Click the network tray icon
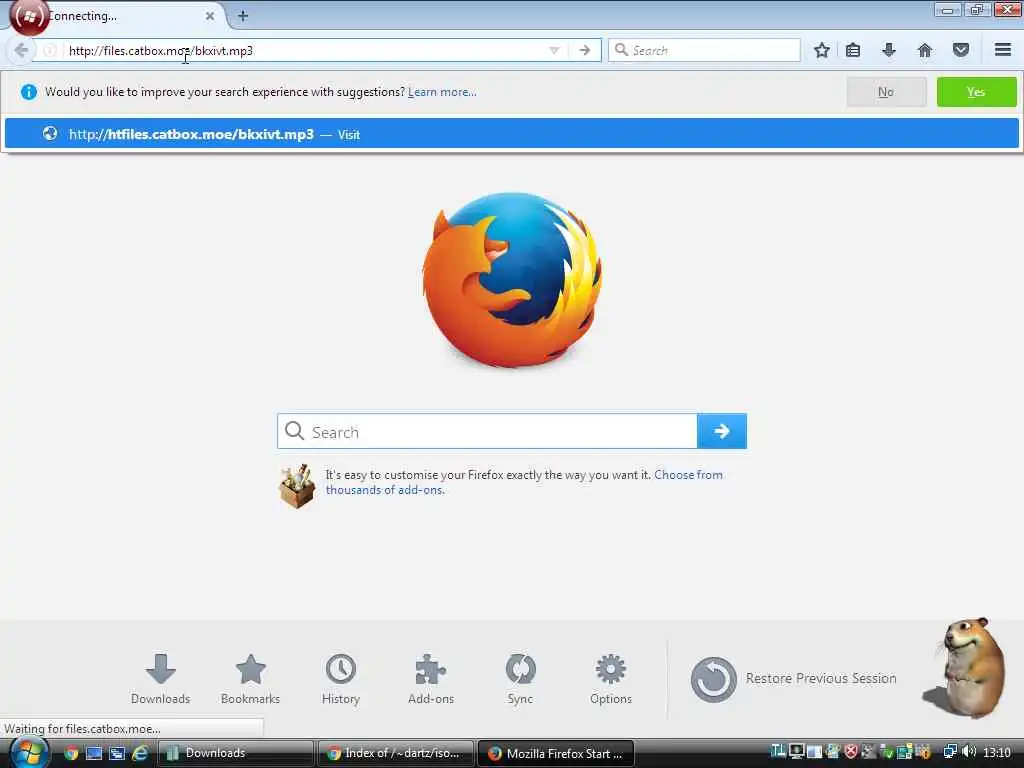 [950, 752]
